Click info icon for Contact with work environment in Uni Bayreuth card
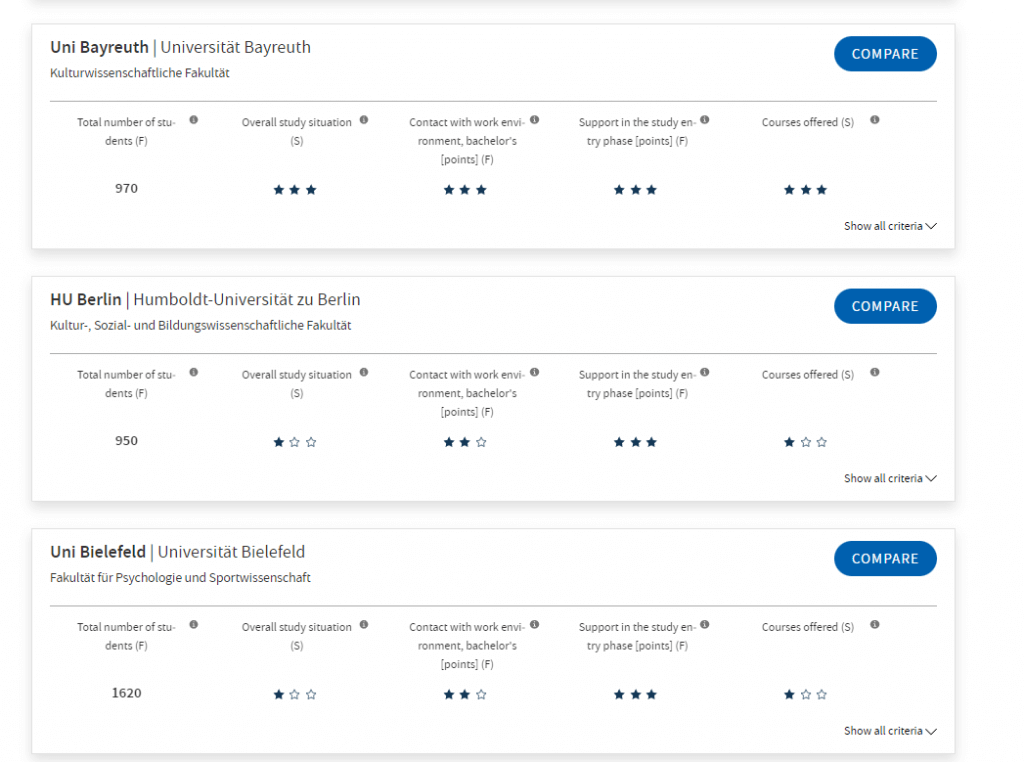Screen dimensions: 1024x762 [x=535, y=120]
